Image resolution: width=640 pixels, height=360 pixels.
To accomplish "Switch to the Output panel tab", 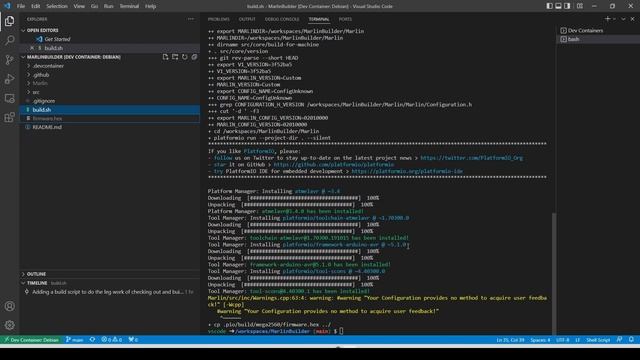I will [x=247, y=19].
